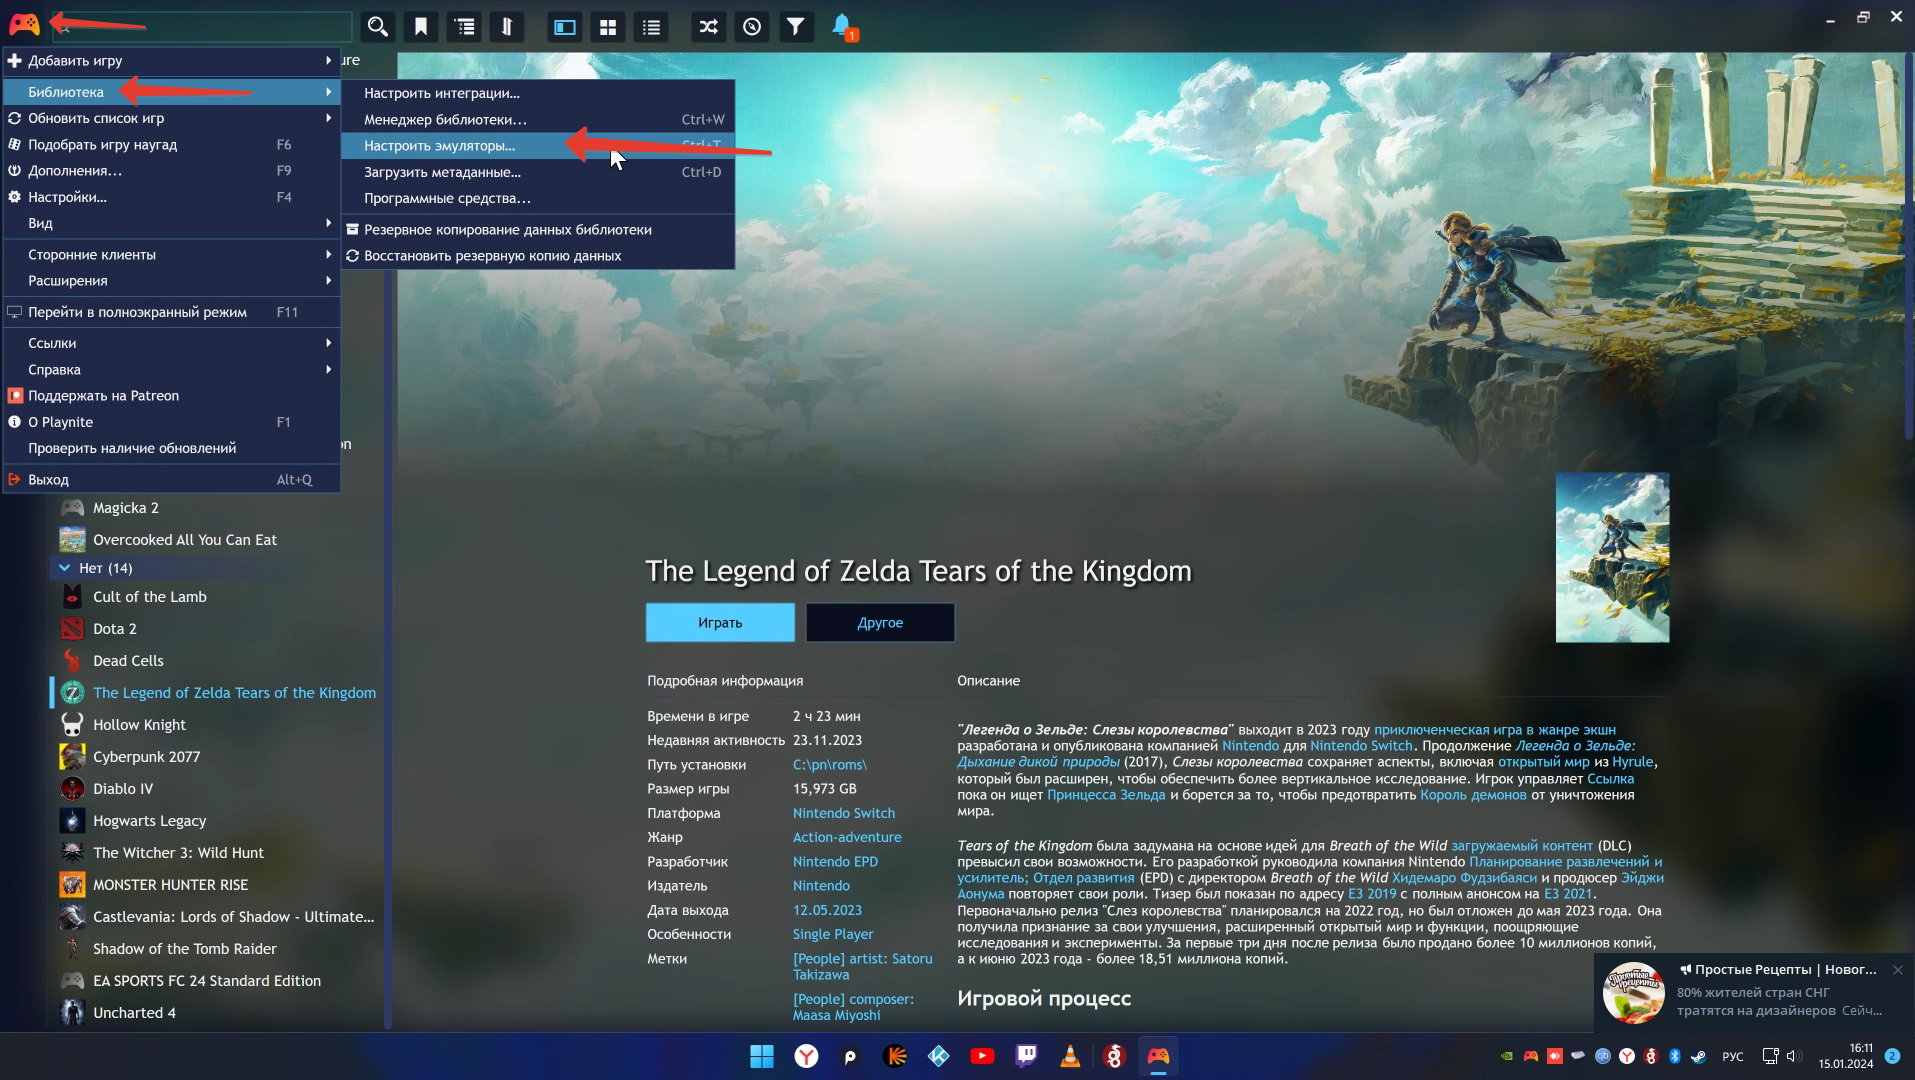Open YouTube app in taskbar
The height and width of the screenshot is (1080, 1915).
click(982, 1056)
